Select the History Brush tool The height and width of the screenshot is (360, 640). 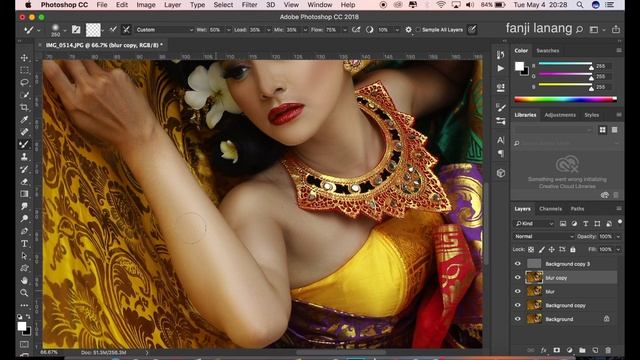tap(24, 169)
